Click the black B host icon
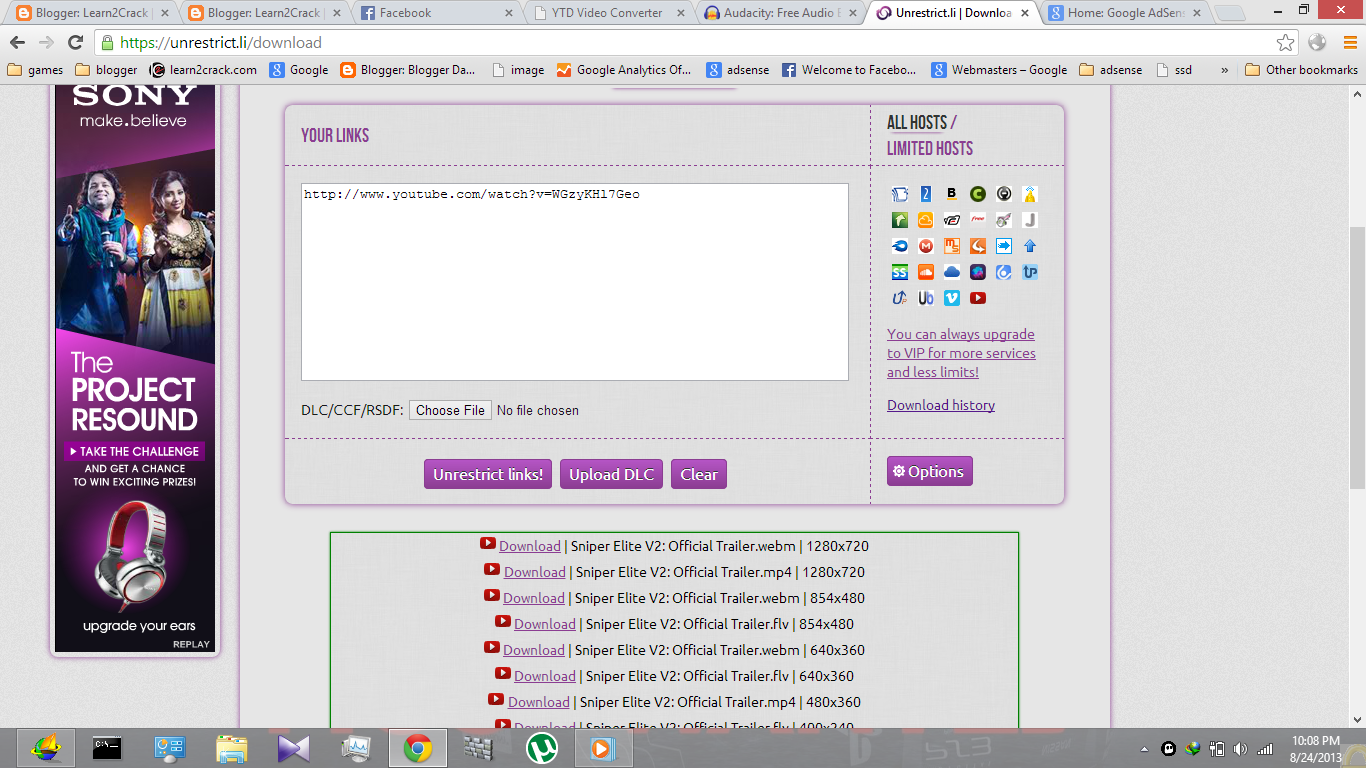 pyautogui.click(x=952, y=194)
